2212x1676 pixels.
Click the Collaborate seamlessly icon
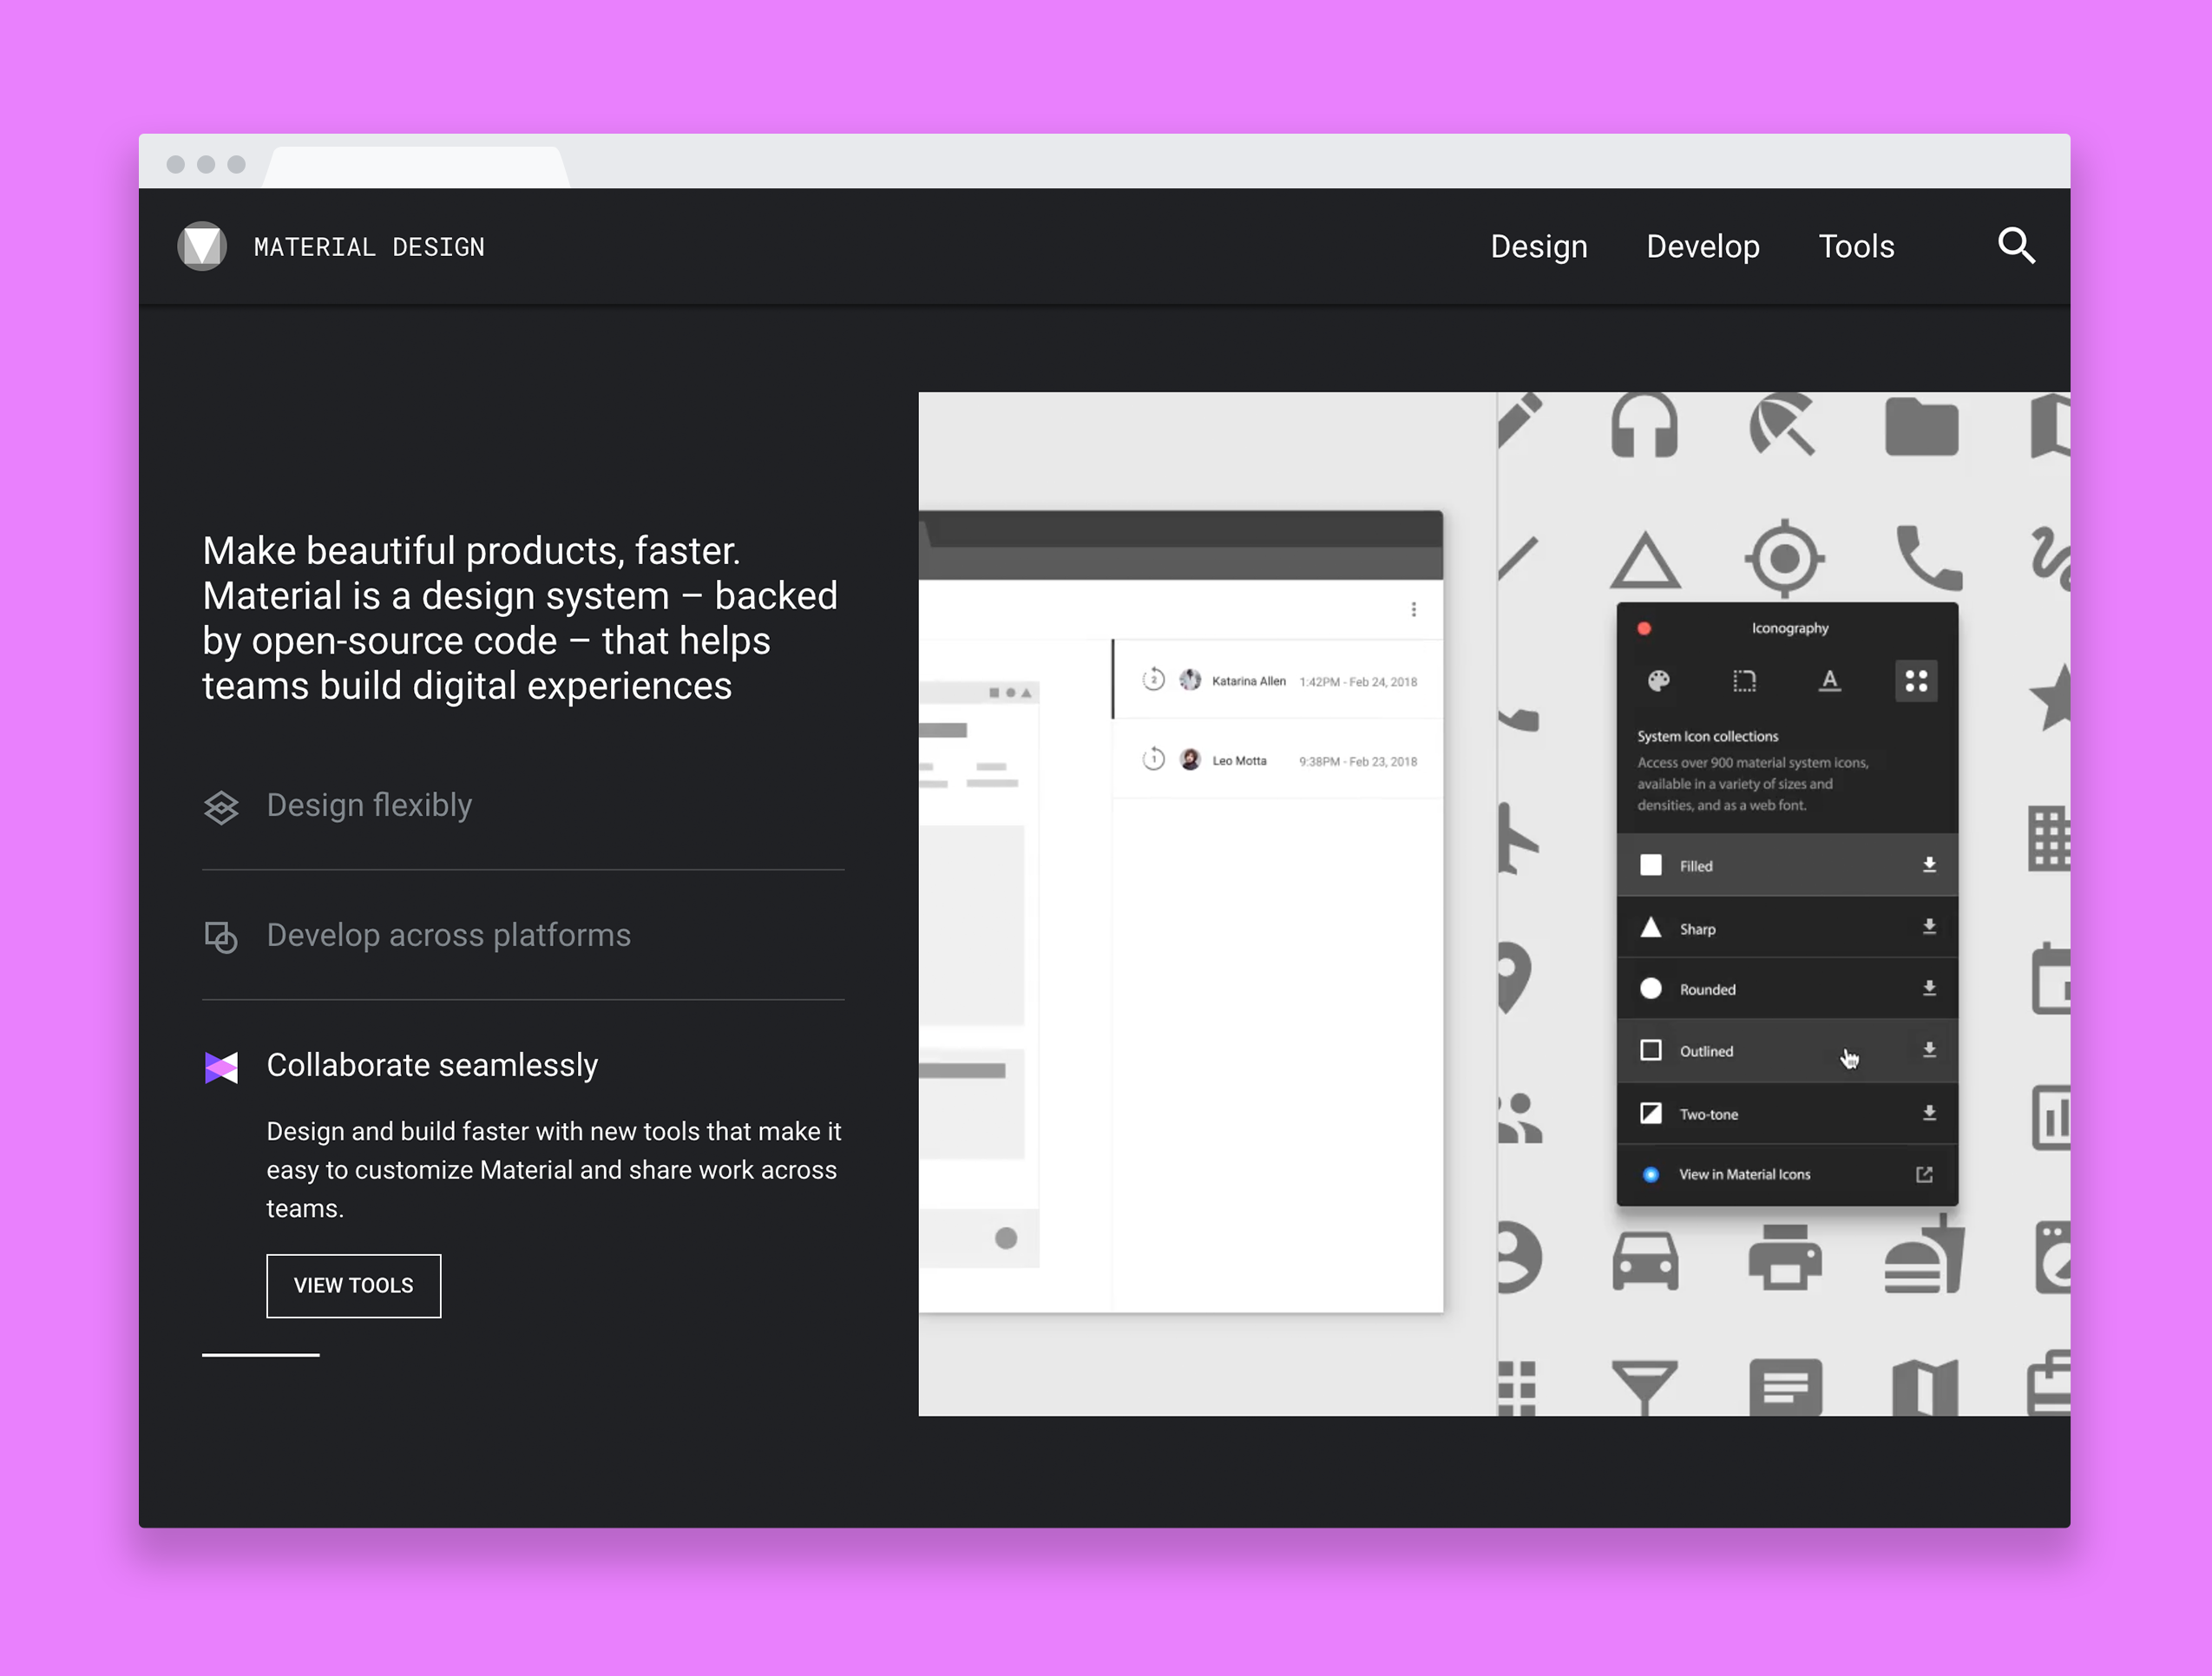(220, 1063)
